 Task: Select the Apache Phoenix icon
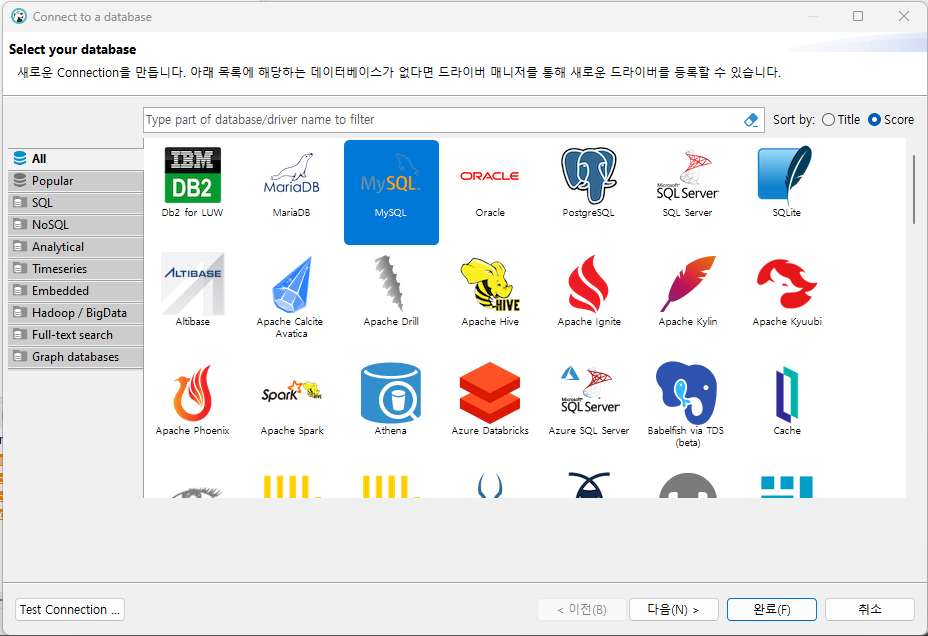[x=192, y=393]
